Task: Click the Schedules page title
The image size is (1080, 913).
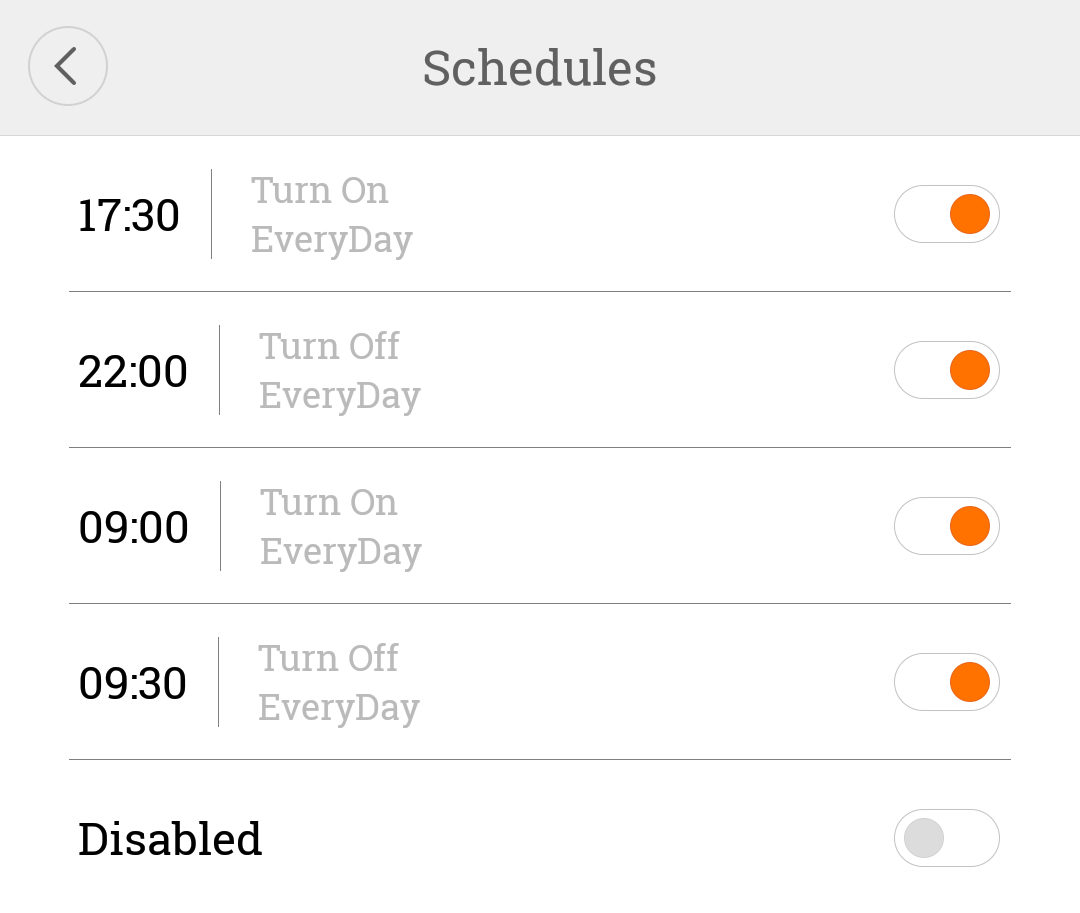Action: (539, 68)
